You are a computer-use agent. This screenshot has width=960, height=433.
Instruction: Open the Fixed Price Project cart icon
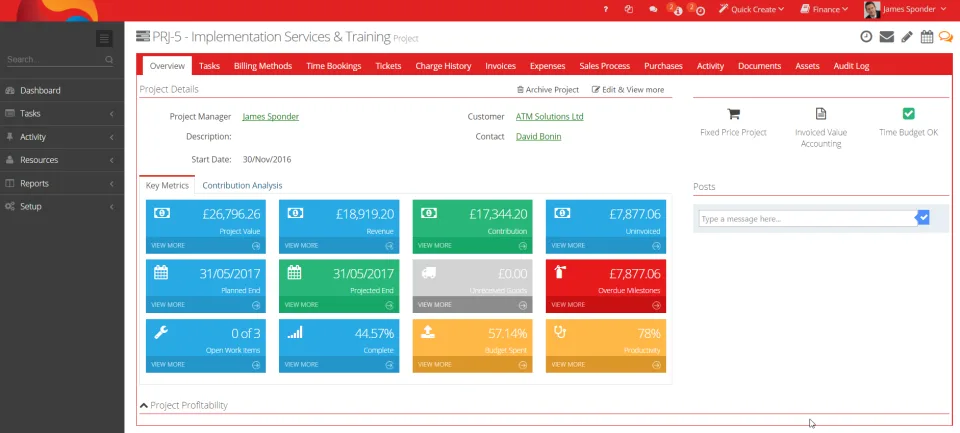[x=733, y=114]
